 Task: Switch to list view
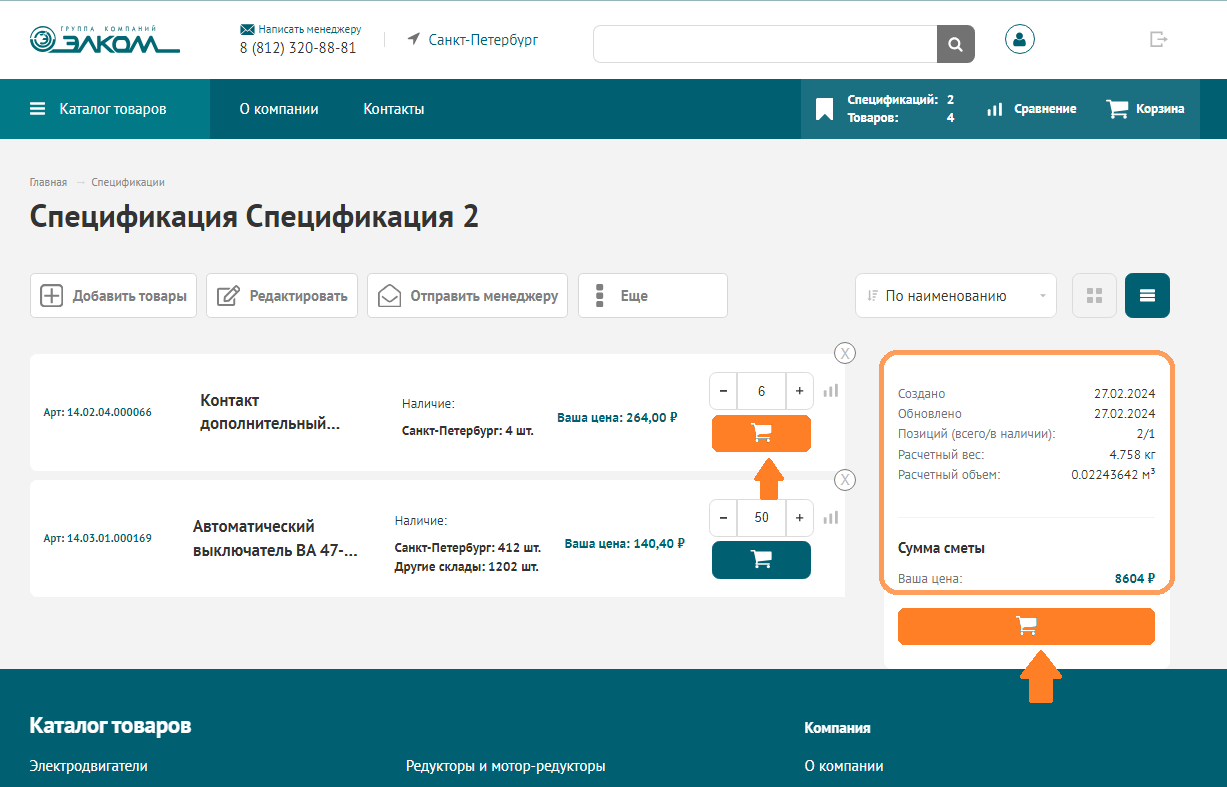(x=1147, y=296)
